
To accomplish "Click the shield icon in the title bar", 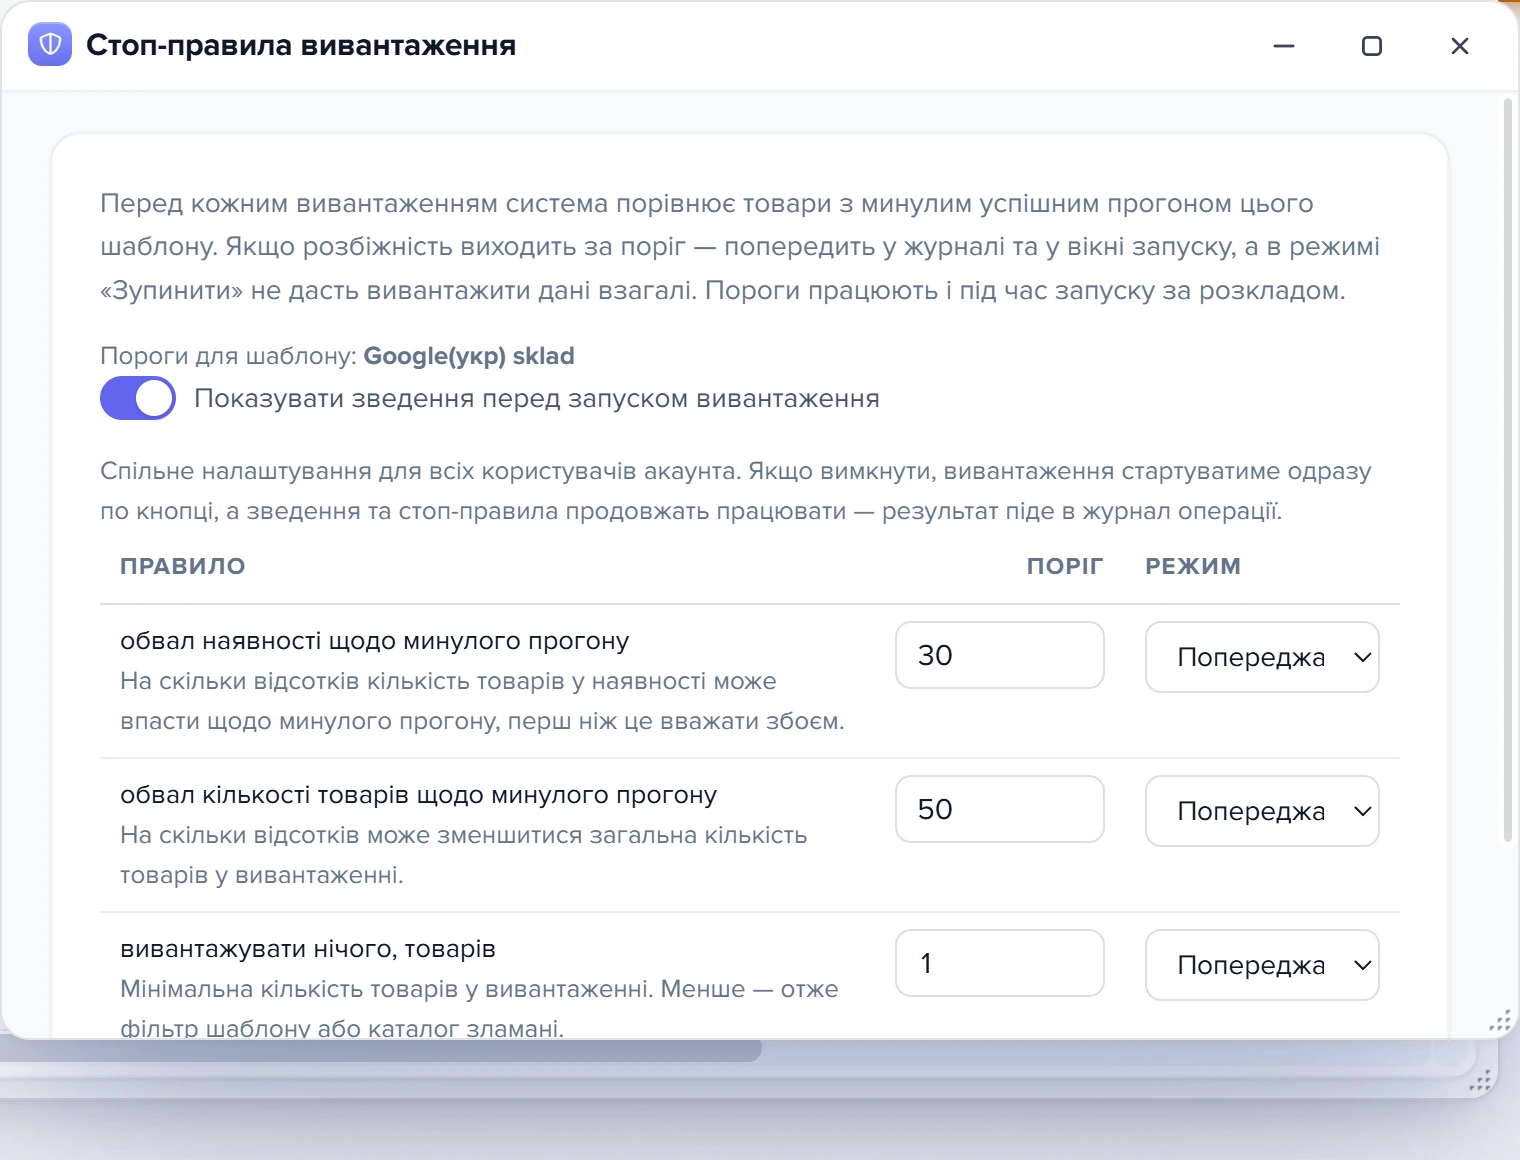I will 50,45.
